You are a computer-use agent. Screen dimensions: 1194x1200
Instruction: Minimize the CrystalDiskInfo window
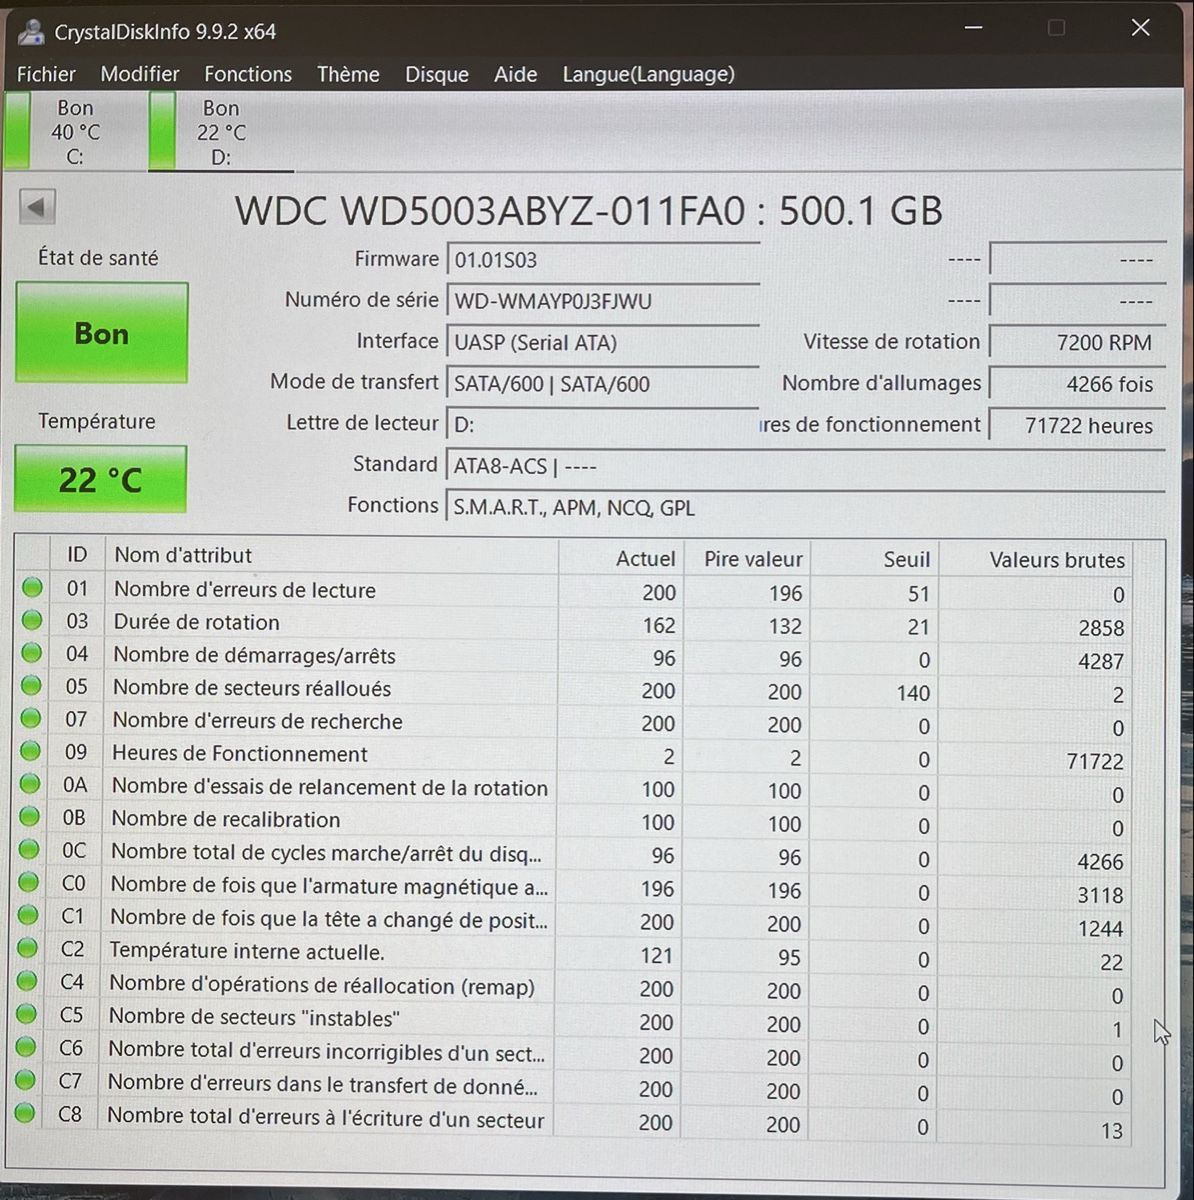972,28
